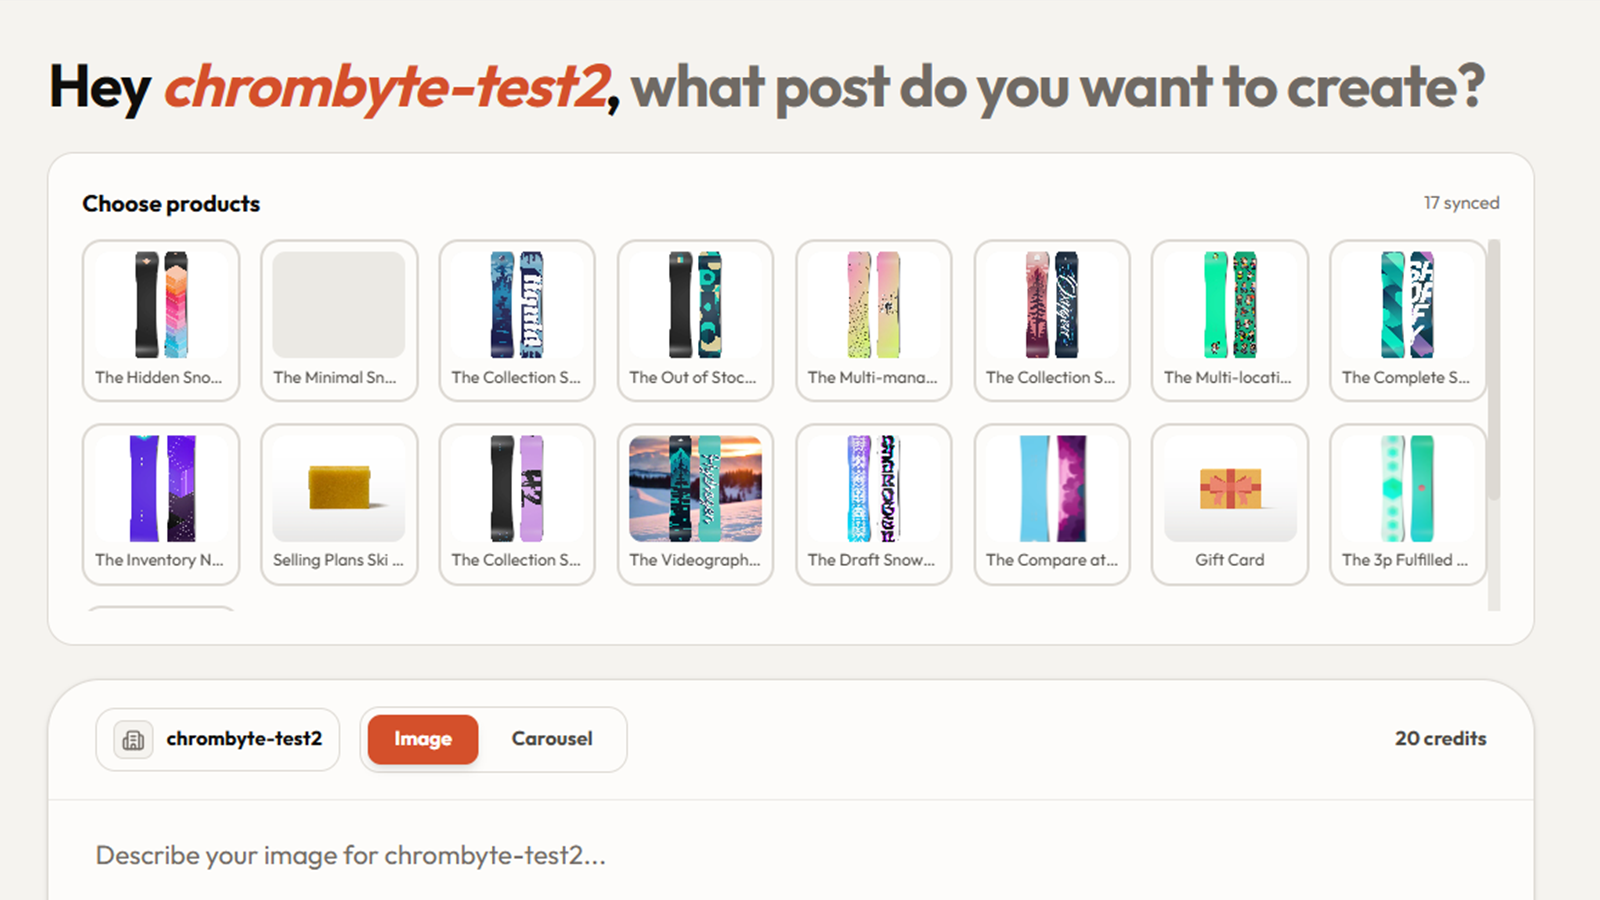
Task: Open the chrombyte-test2 brand selector
Action: click(x=218, y=740)
